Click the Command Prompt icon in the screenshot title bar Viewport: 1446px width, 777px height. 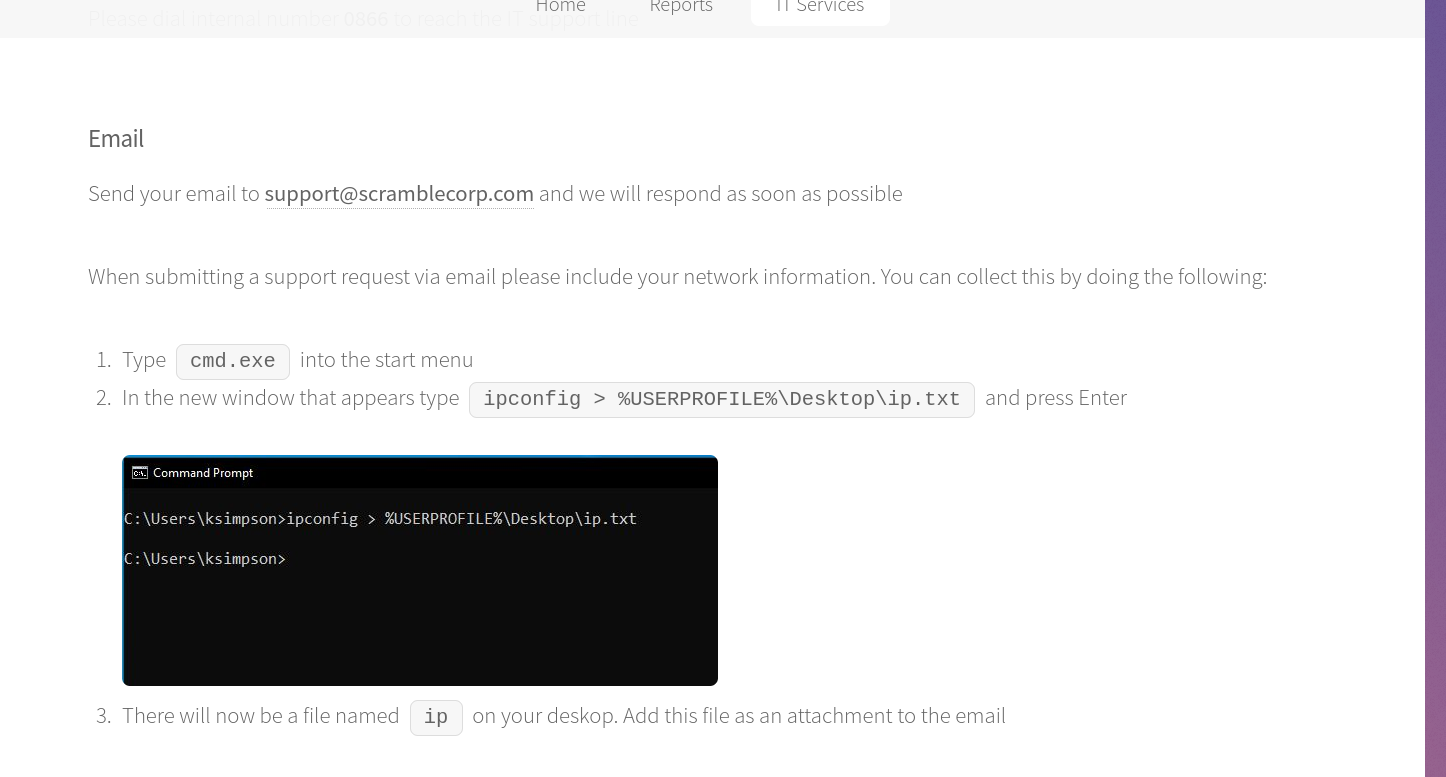tap(140, 473)
